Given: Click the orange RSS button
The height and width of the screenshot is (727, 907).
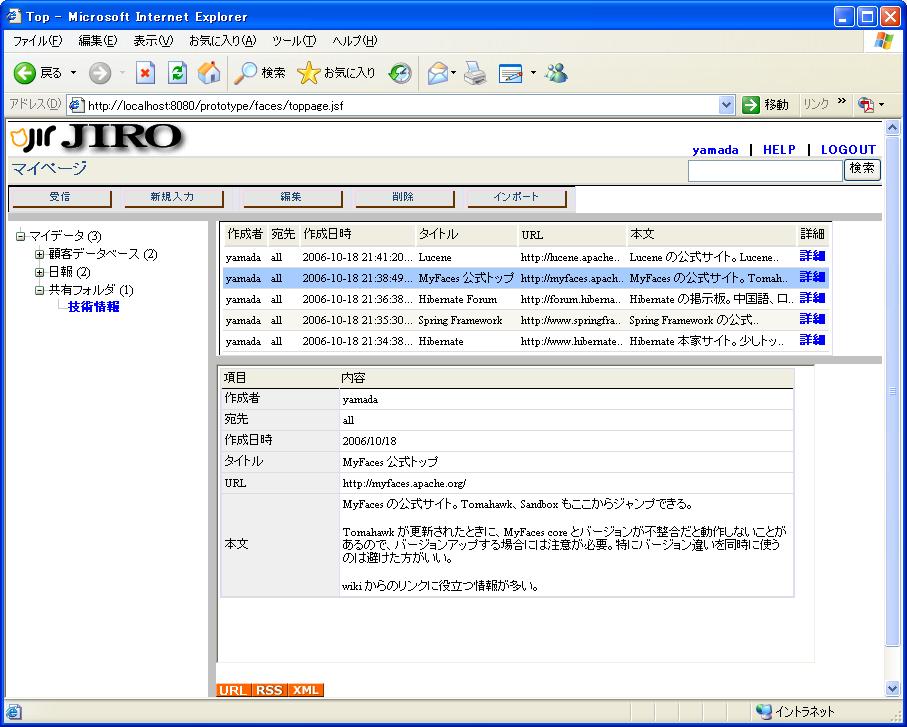Looking at the screenshot, I should click(268, 690).
